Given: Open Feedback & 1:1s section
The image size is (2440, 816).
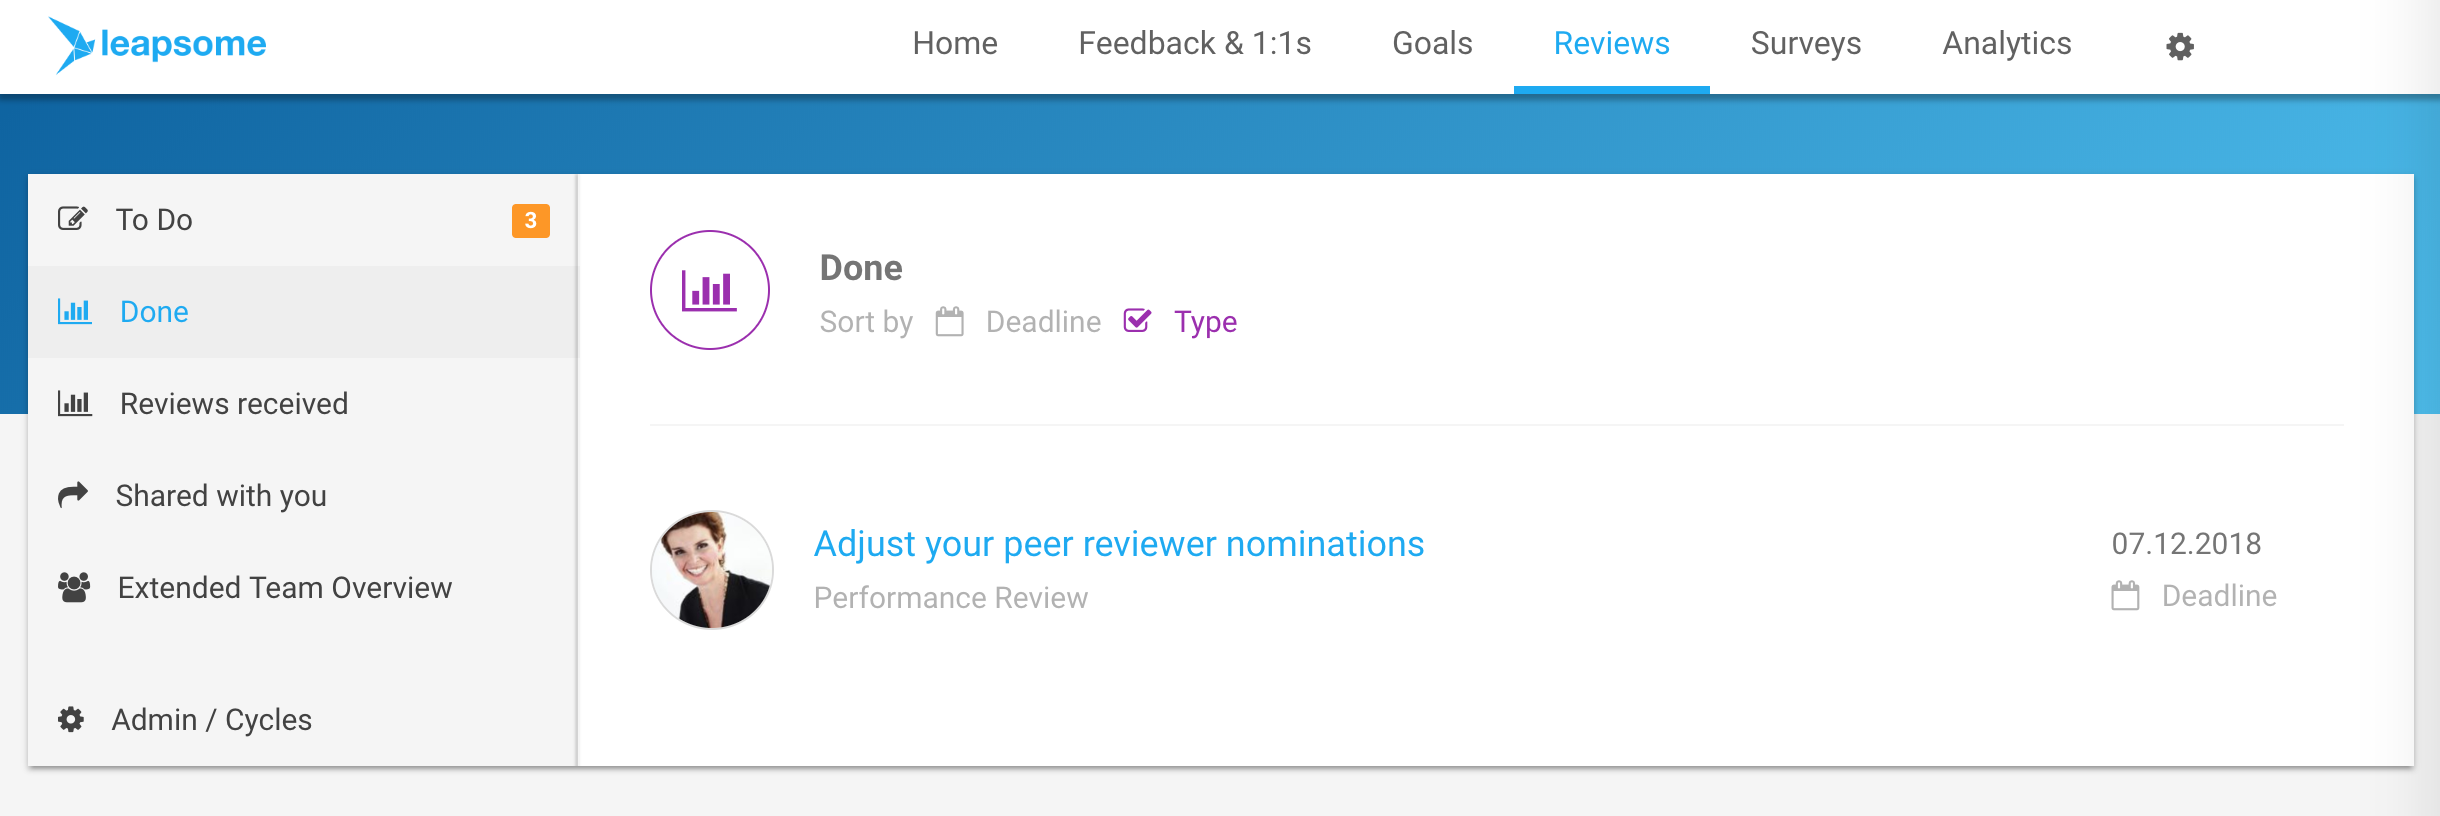Looking at the screenshot, I should [x=1195, y=44].
